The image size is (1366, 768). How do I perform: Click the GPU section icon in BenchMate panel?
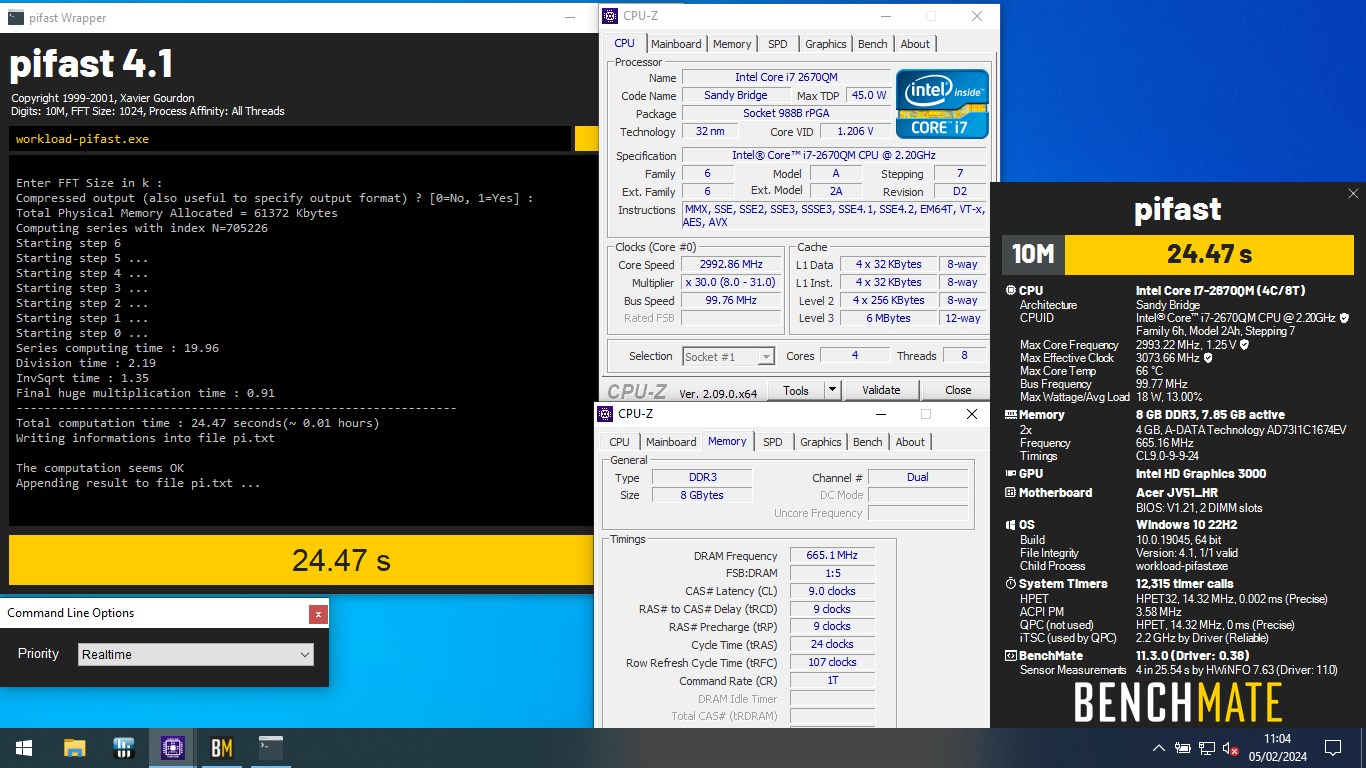pos(1010,474)
